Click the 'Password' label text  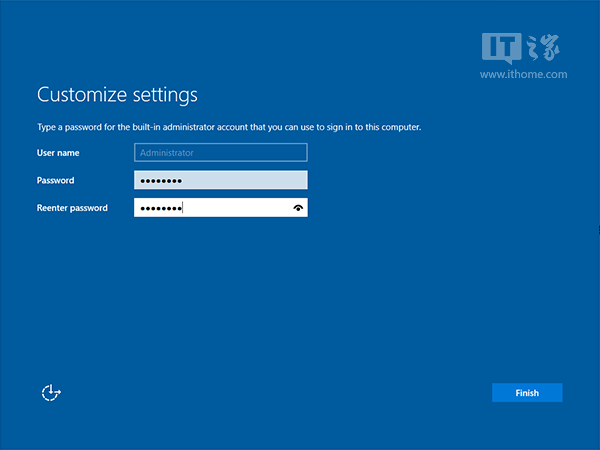click(55, 180)
